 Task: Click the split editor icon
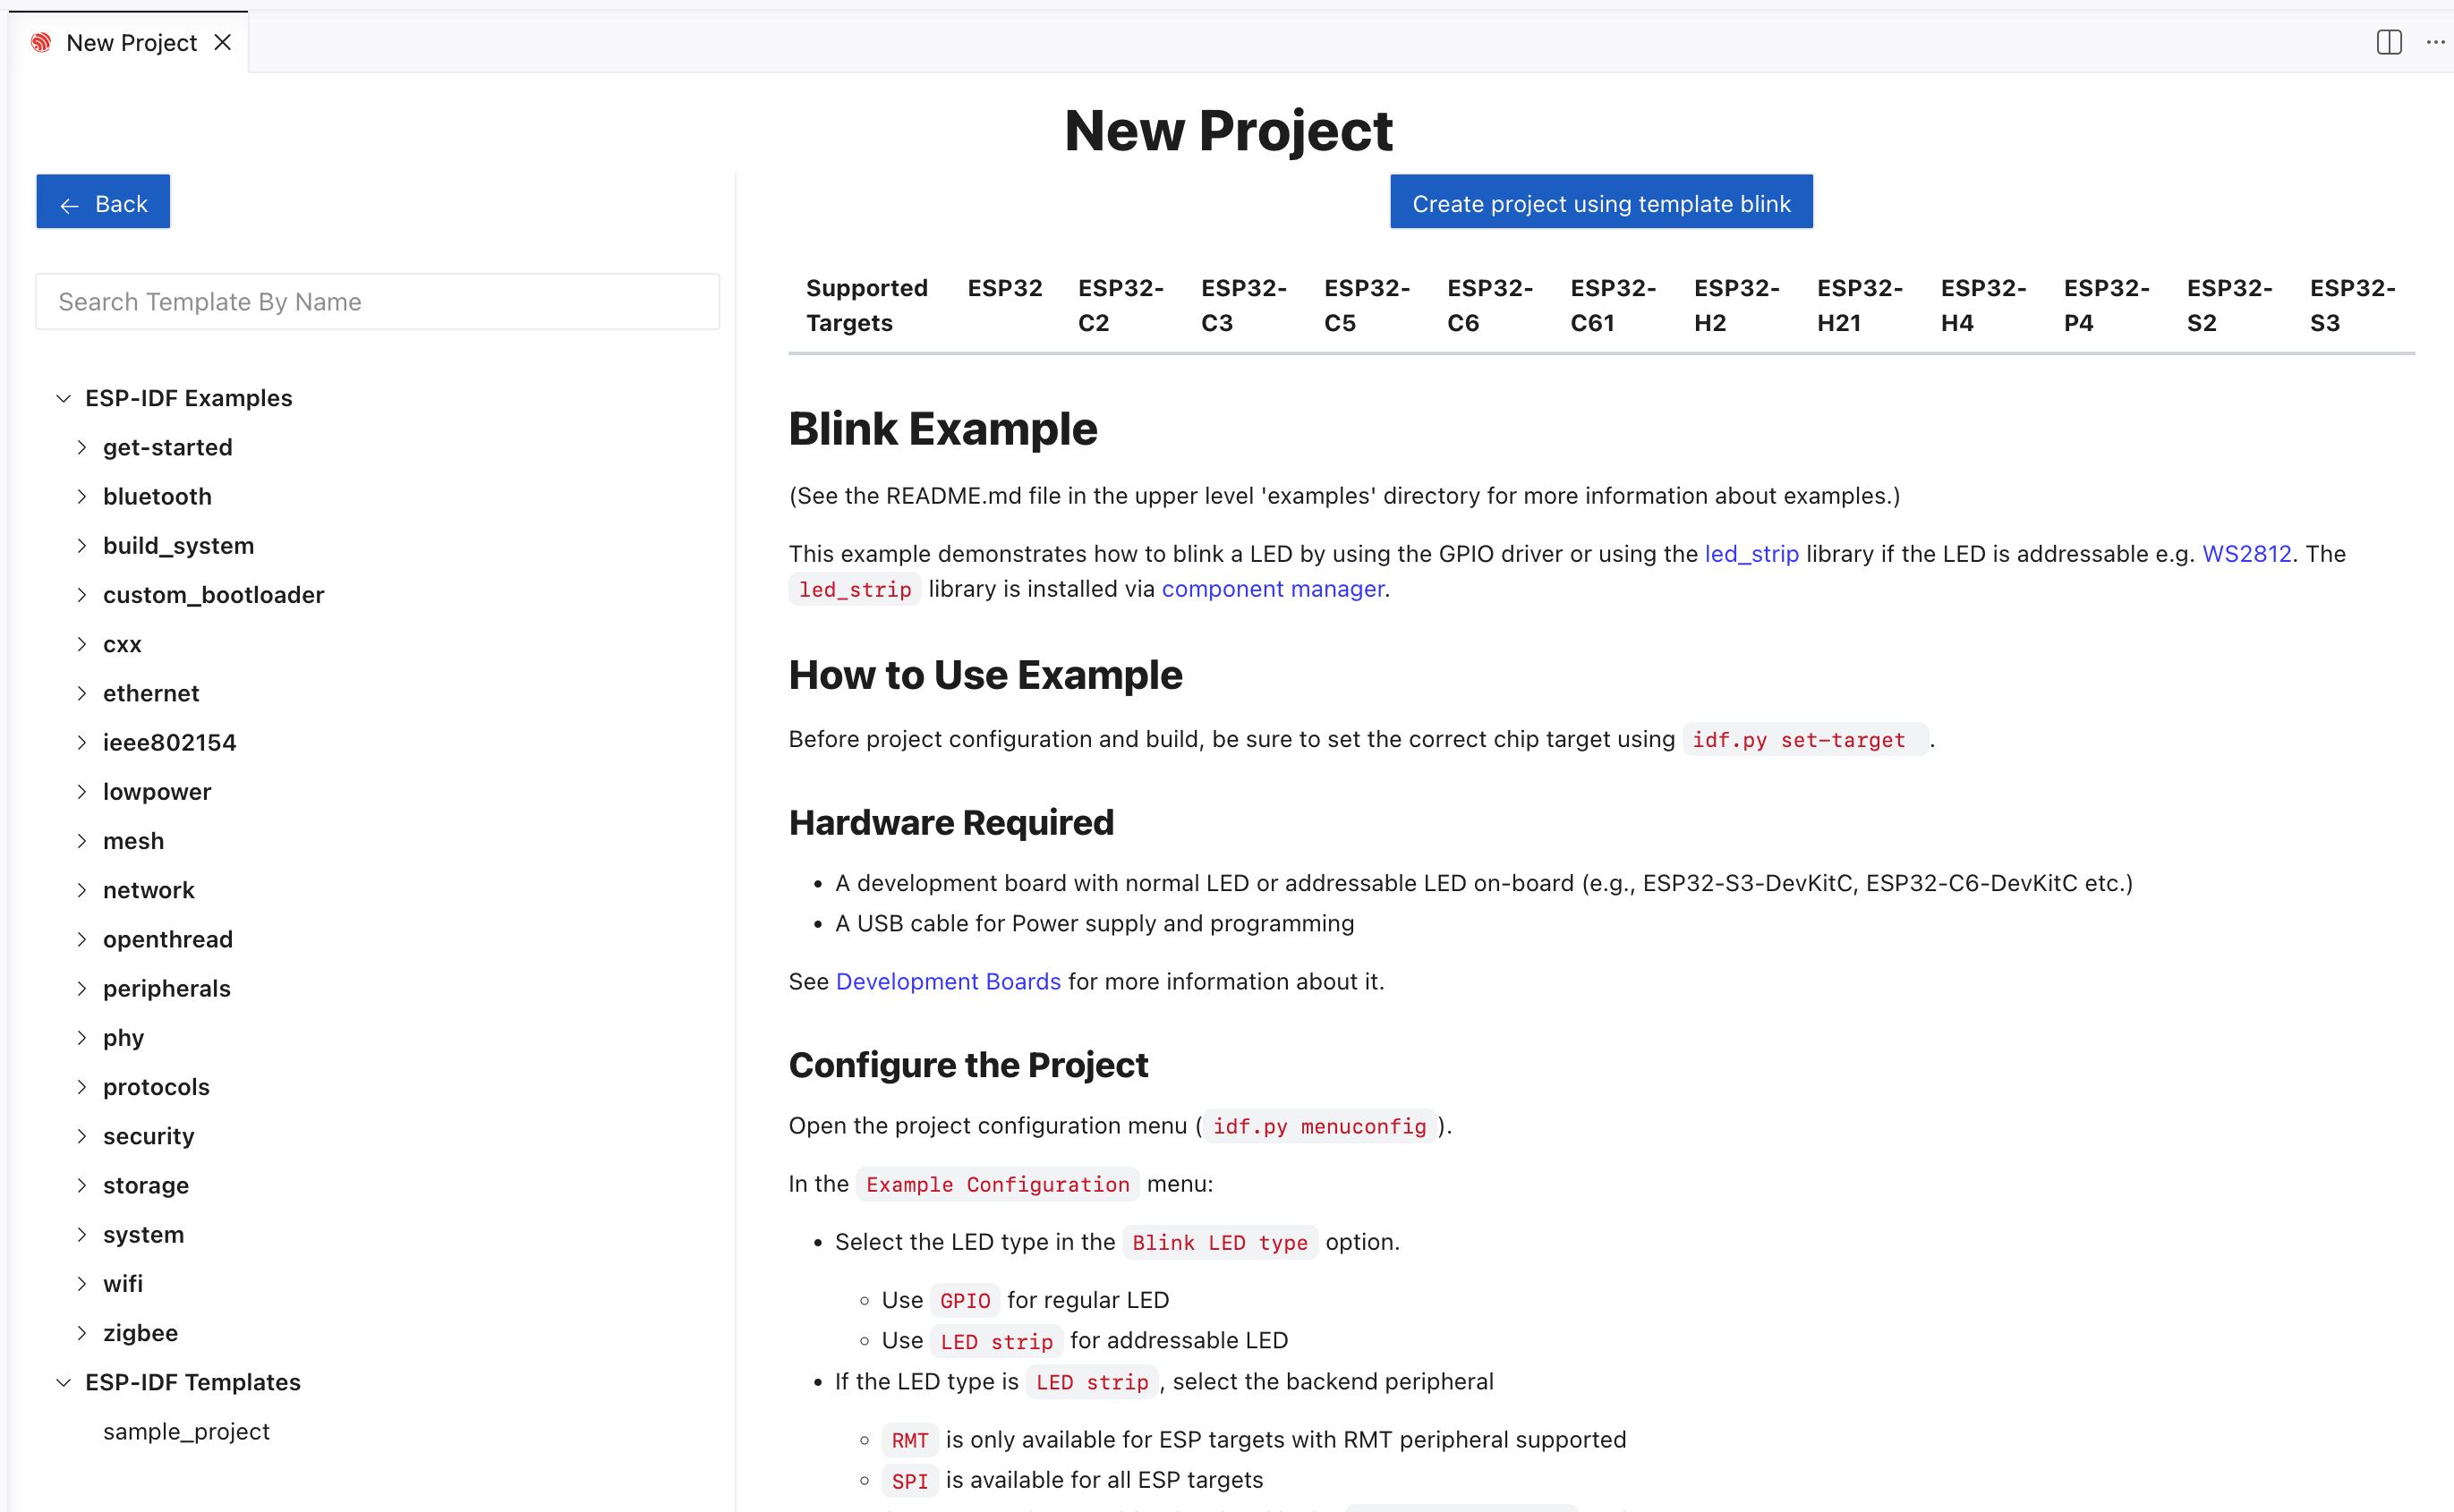tap(2388, 42)
